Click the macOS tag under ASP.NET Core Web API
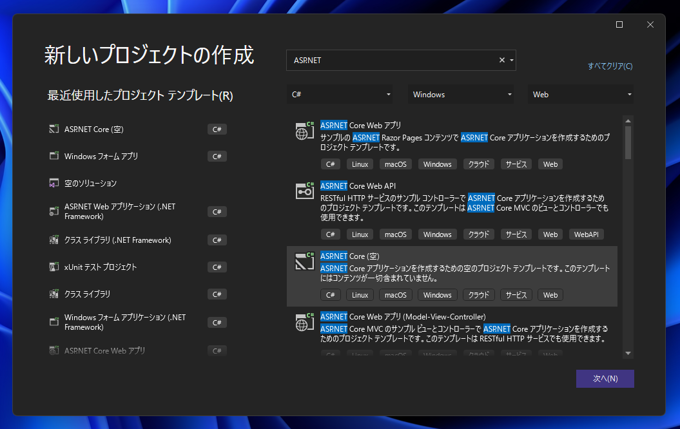 click(x=395, y=234)
